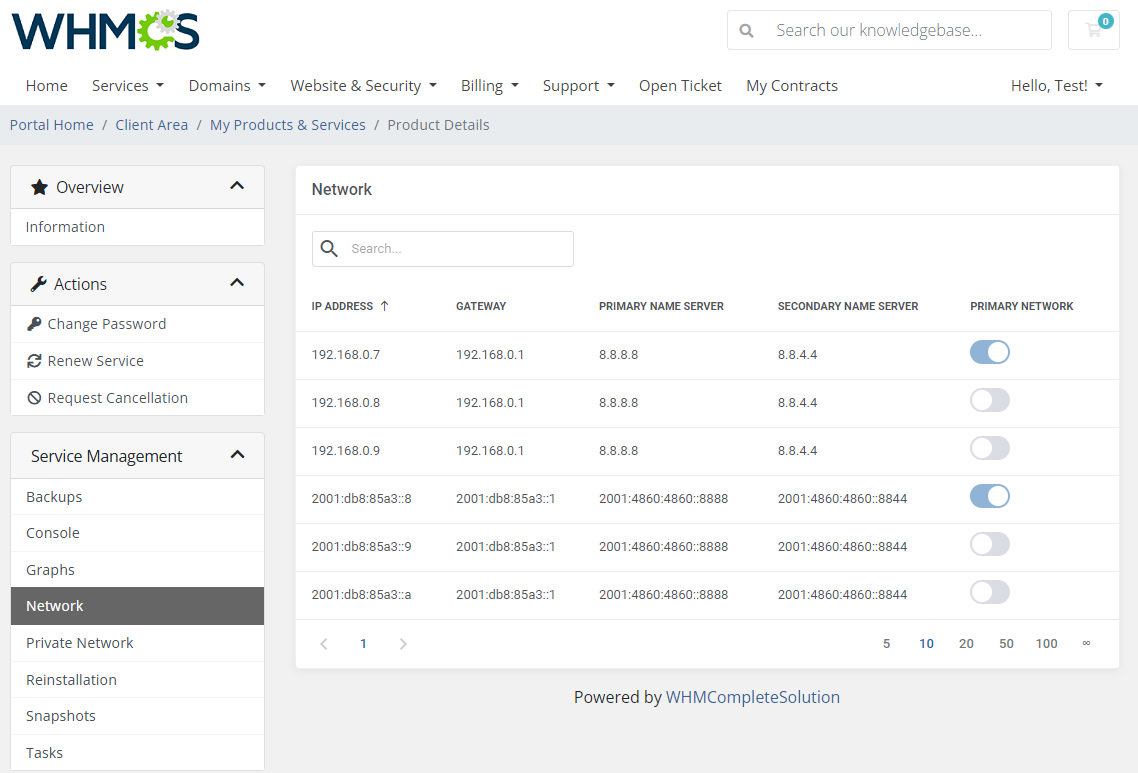Open the WHMCompleteSolution link
Screen dimensions: 1138x773
[x=753, y=697]
